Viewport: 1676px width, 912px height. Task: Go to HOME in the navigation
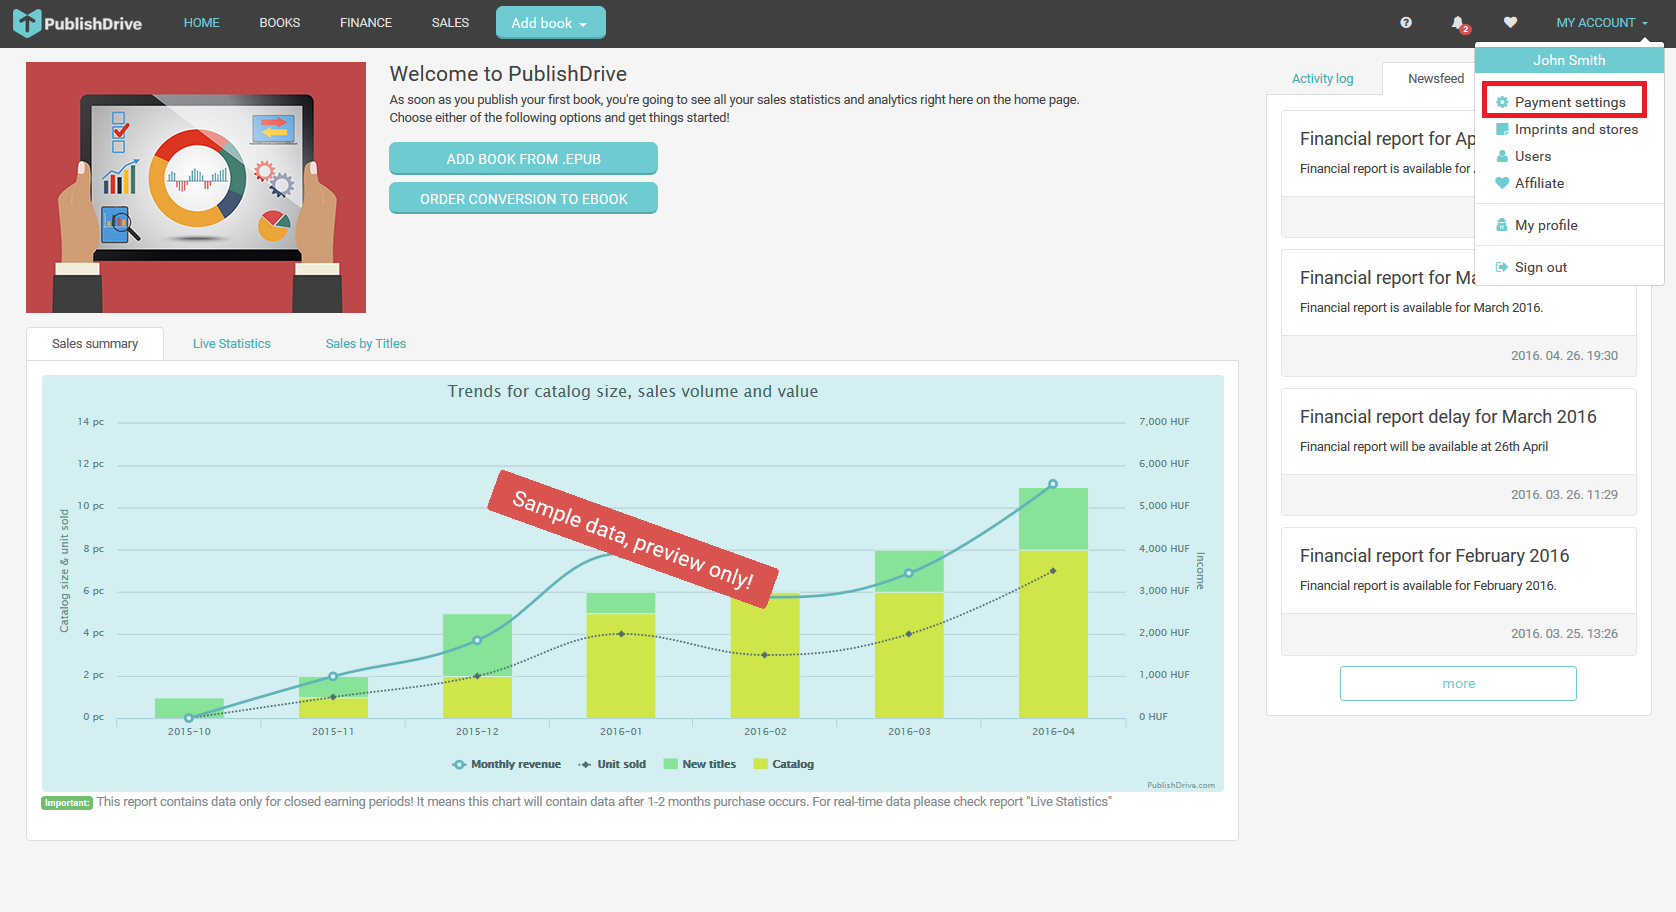(x=202, y=22)
